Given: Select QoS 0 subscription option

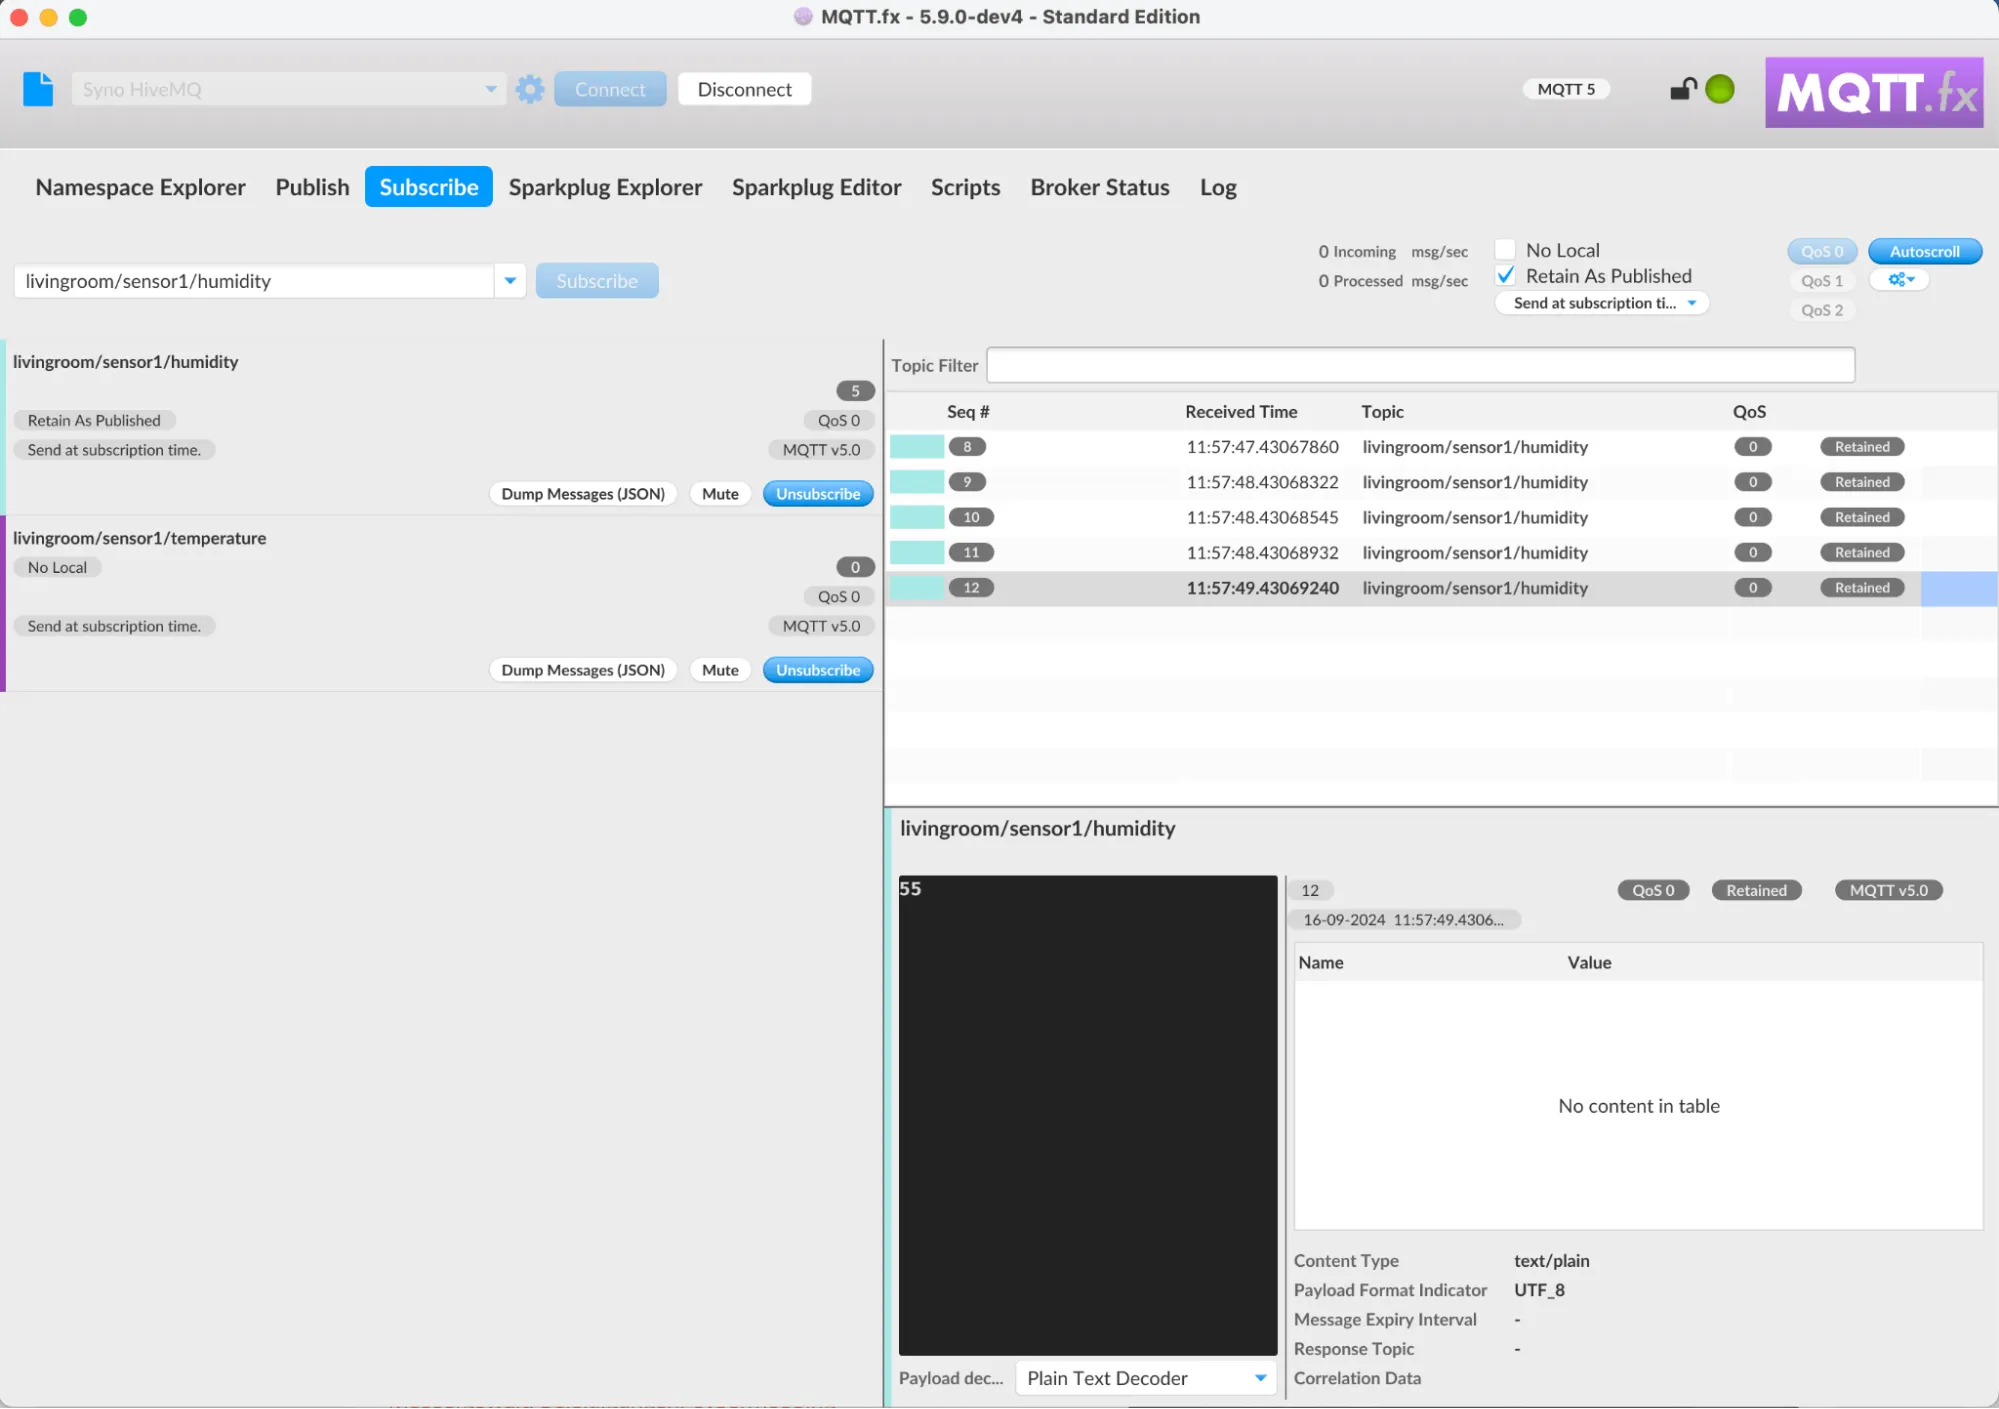Looking at the screenshot, I should point(1822,251).
